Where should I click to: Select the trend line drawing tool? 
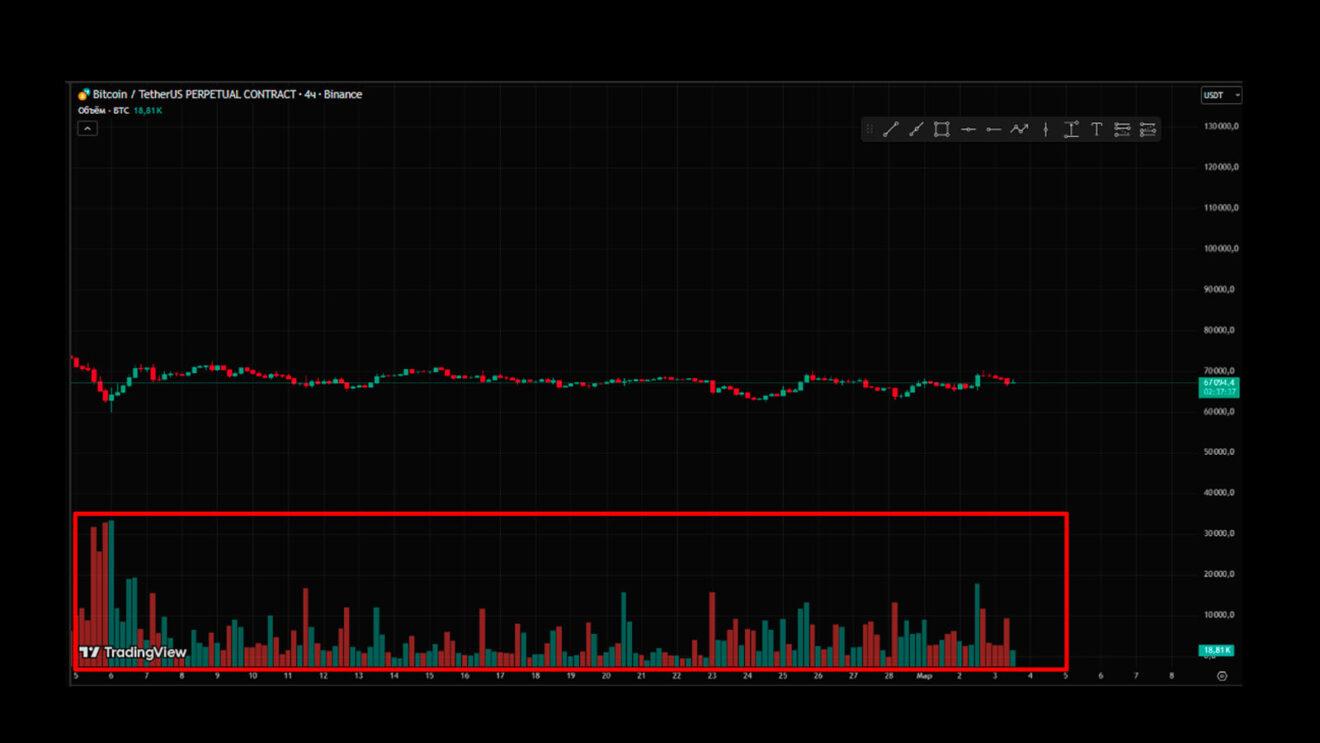tap(890, 129)
